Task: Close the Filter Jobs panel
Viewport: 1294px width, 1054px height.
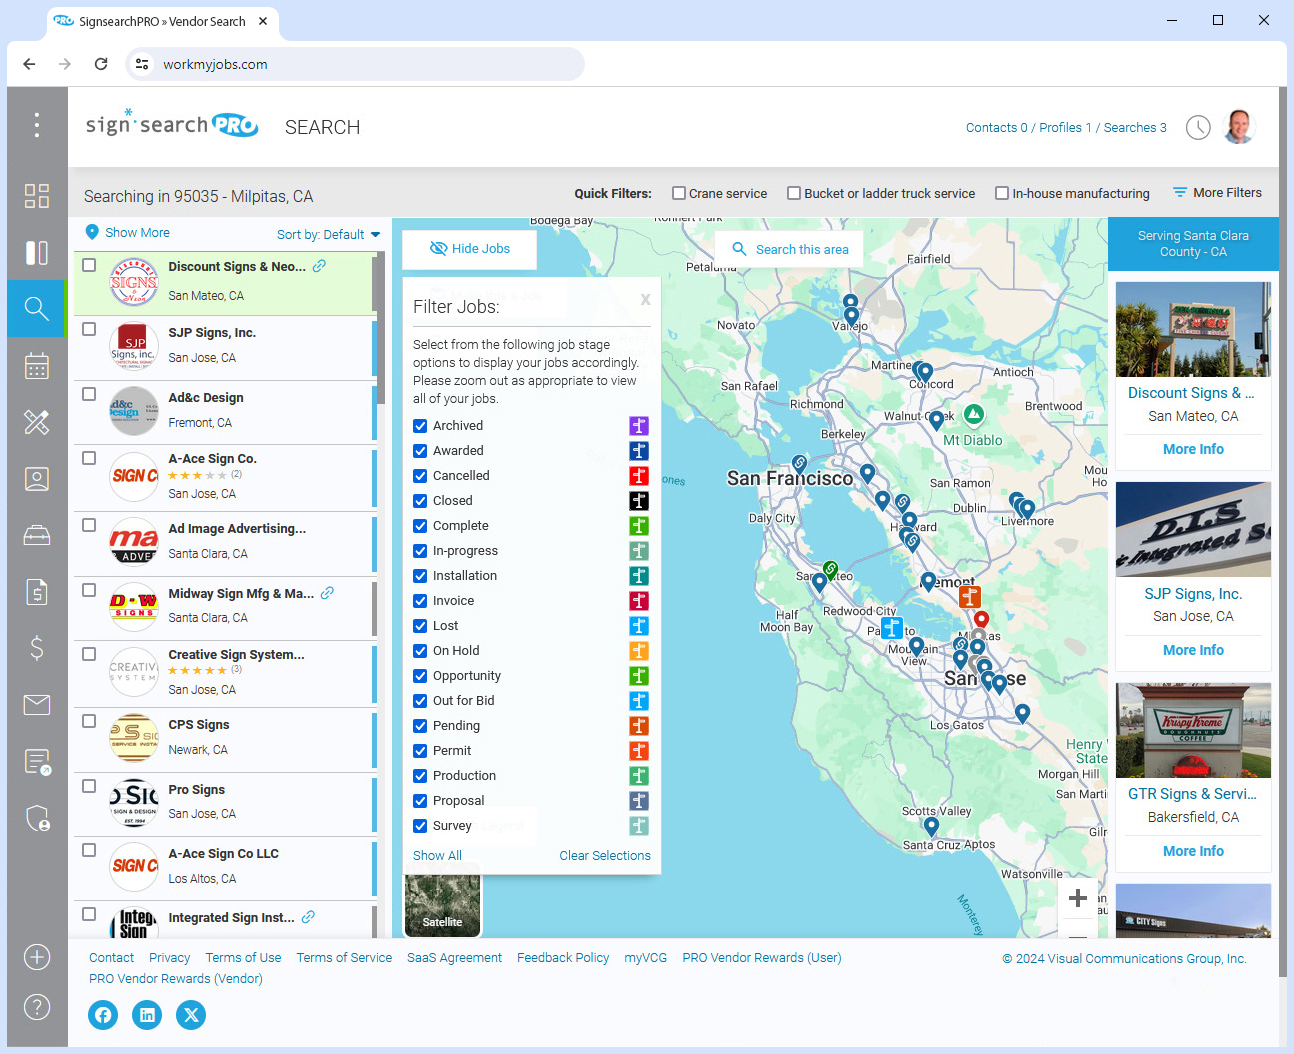Action: tap(646, 299)
